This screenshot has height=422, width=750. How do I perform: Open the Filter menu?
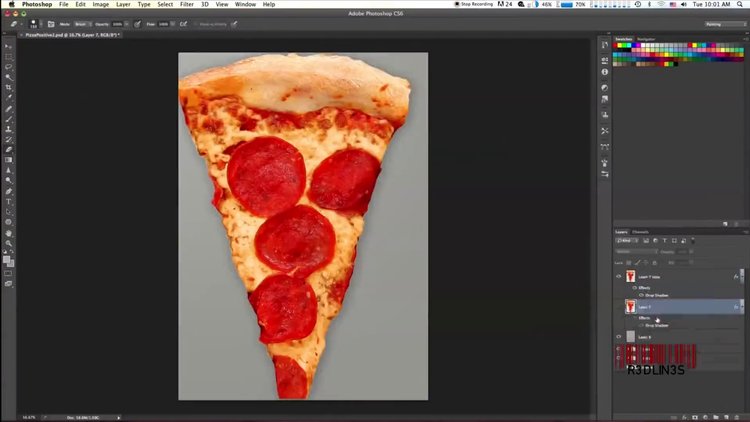[187, 4]
